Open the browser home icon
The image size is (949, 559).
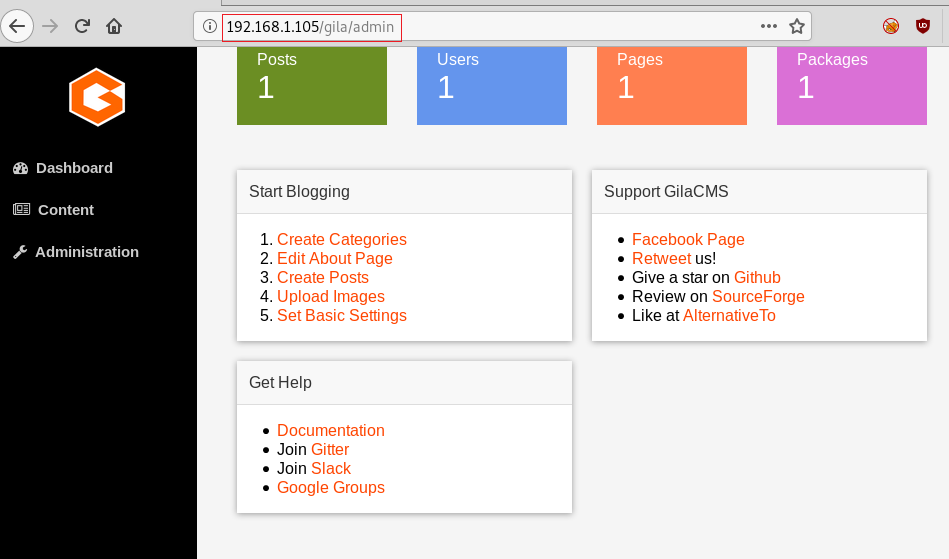[114, 26]
